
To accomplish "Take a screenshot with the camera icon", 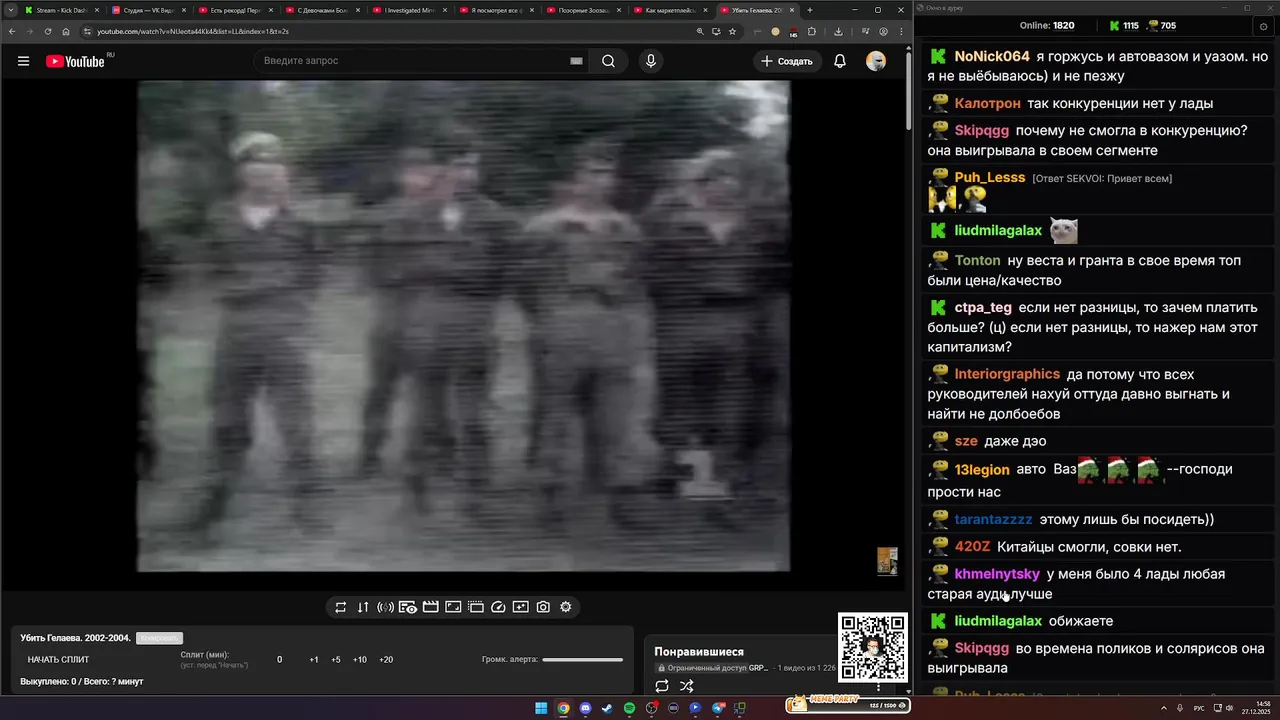I will [x=543, y=607].
